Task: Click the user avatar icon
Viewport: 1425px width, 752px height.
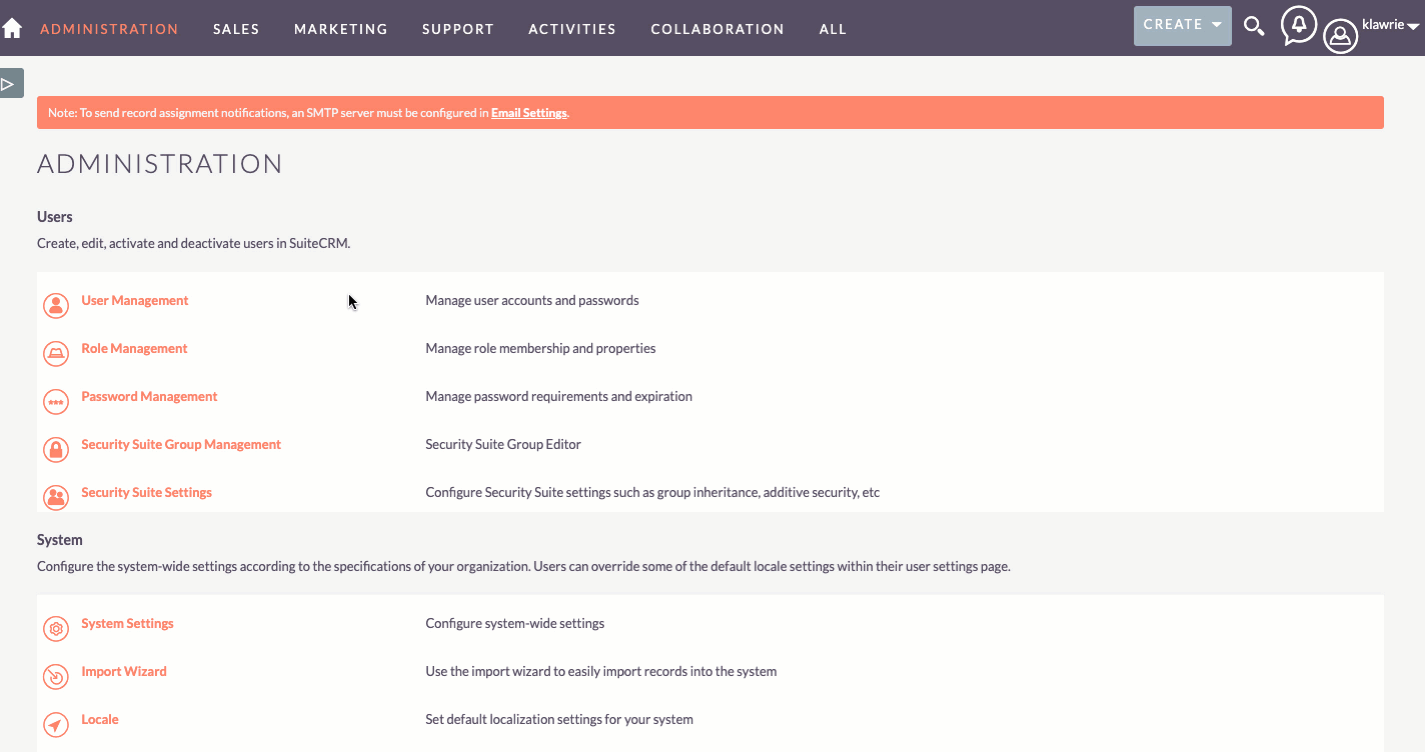Action: coord(1340,37)
